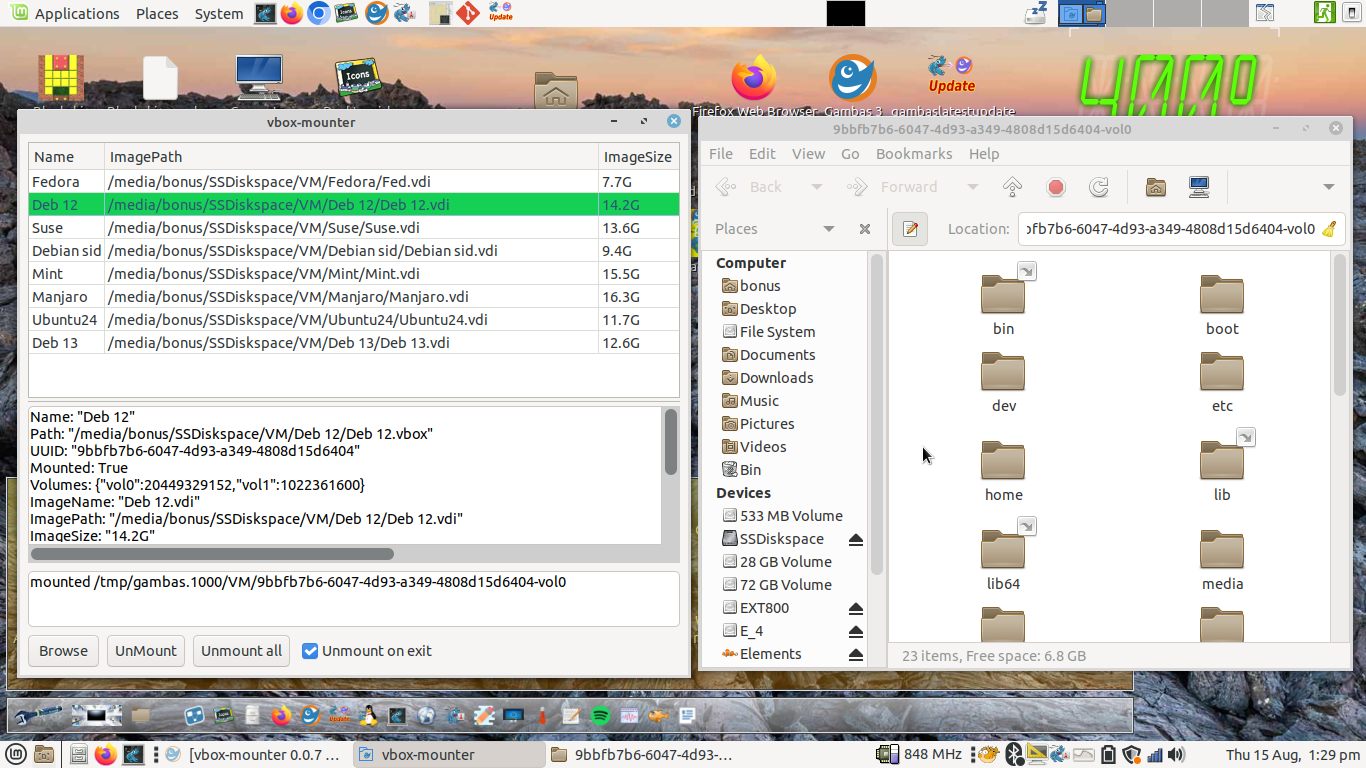1366x768 pixels.
Task: Click the horizontal scrollbar in details panel
Action: 212,554
